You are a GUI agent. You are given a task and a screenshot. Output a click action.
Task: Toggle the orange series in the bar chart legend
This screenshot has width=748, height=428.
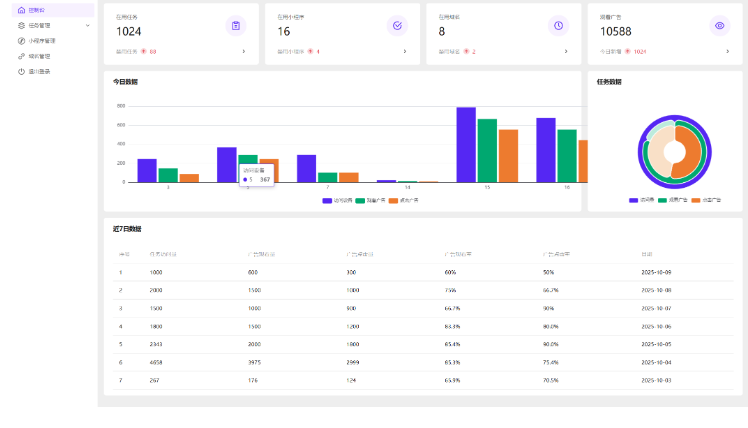pyautogui.click(x=393, y=200)
